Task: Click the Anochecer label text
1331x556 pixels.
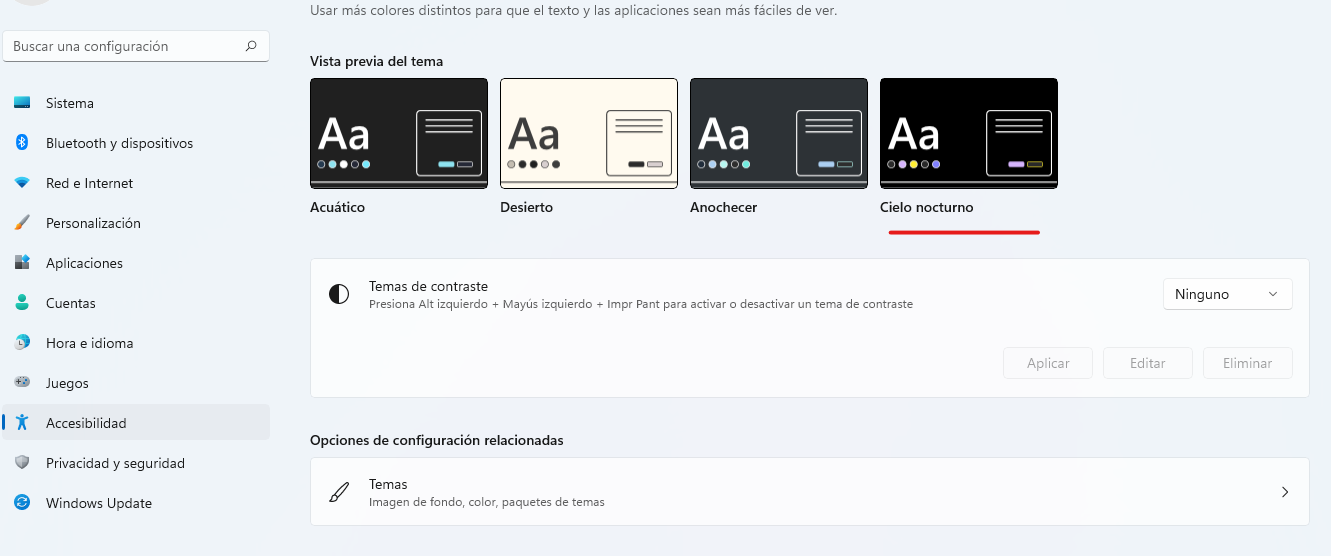Action: coord(723,207)
